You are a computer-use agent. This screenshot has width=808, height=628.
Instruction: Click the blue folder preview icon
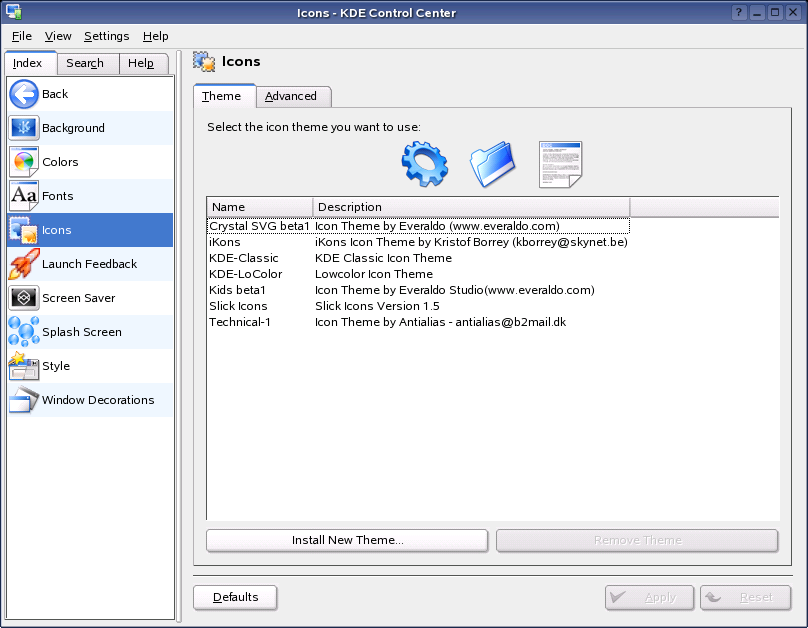[492, 164]
